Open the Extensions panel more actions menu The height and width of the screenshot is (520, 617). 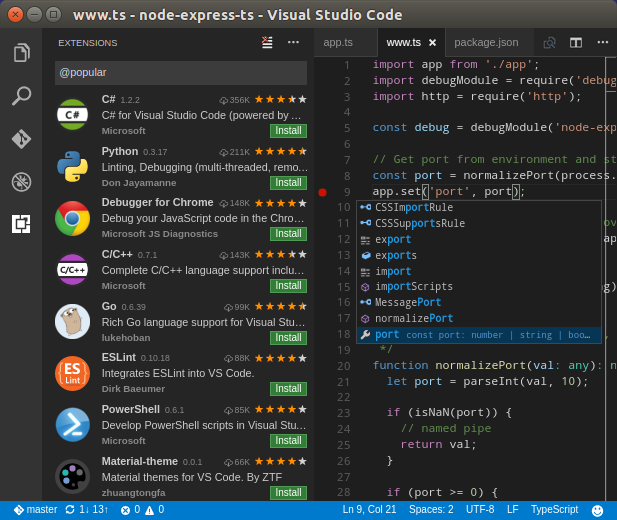point(293,42)
